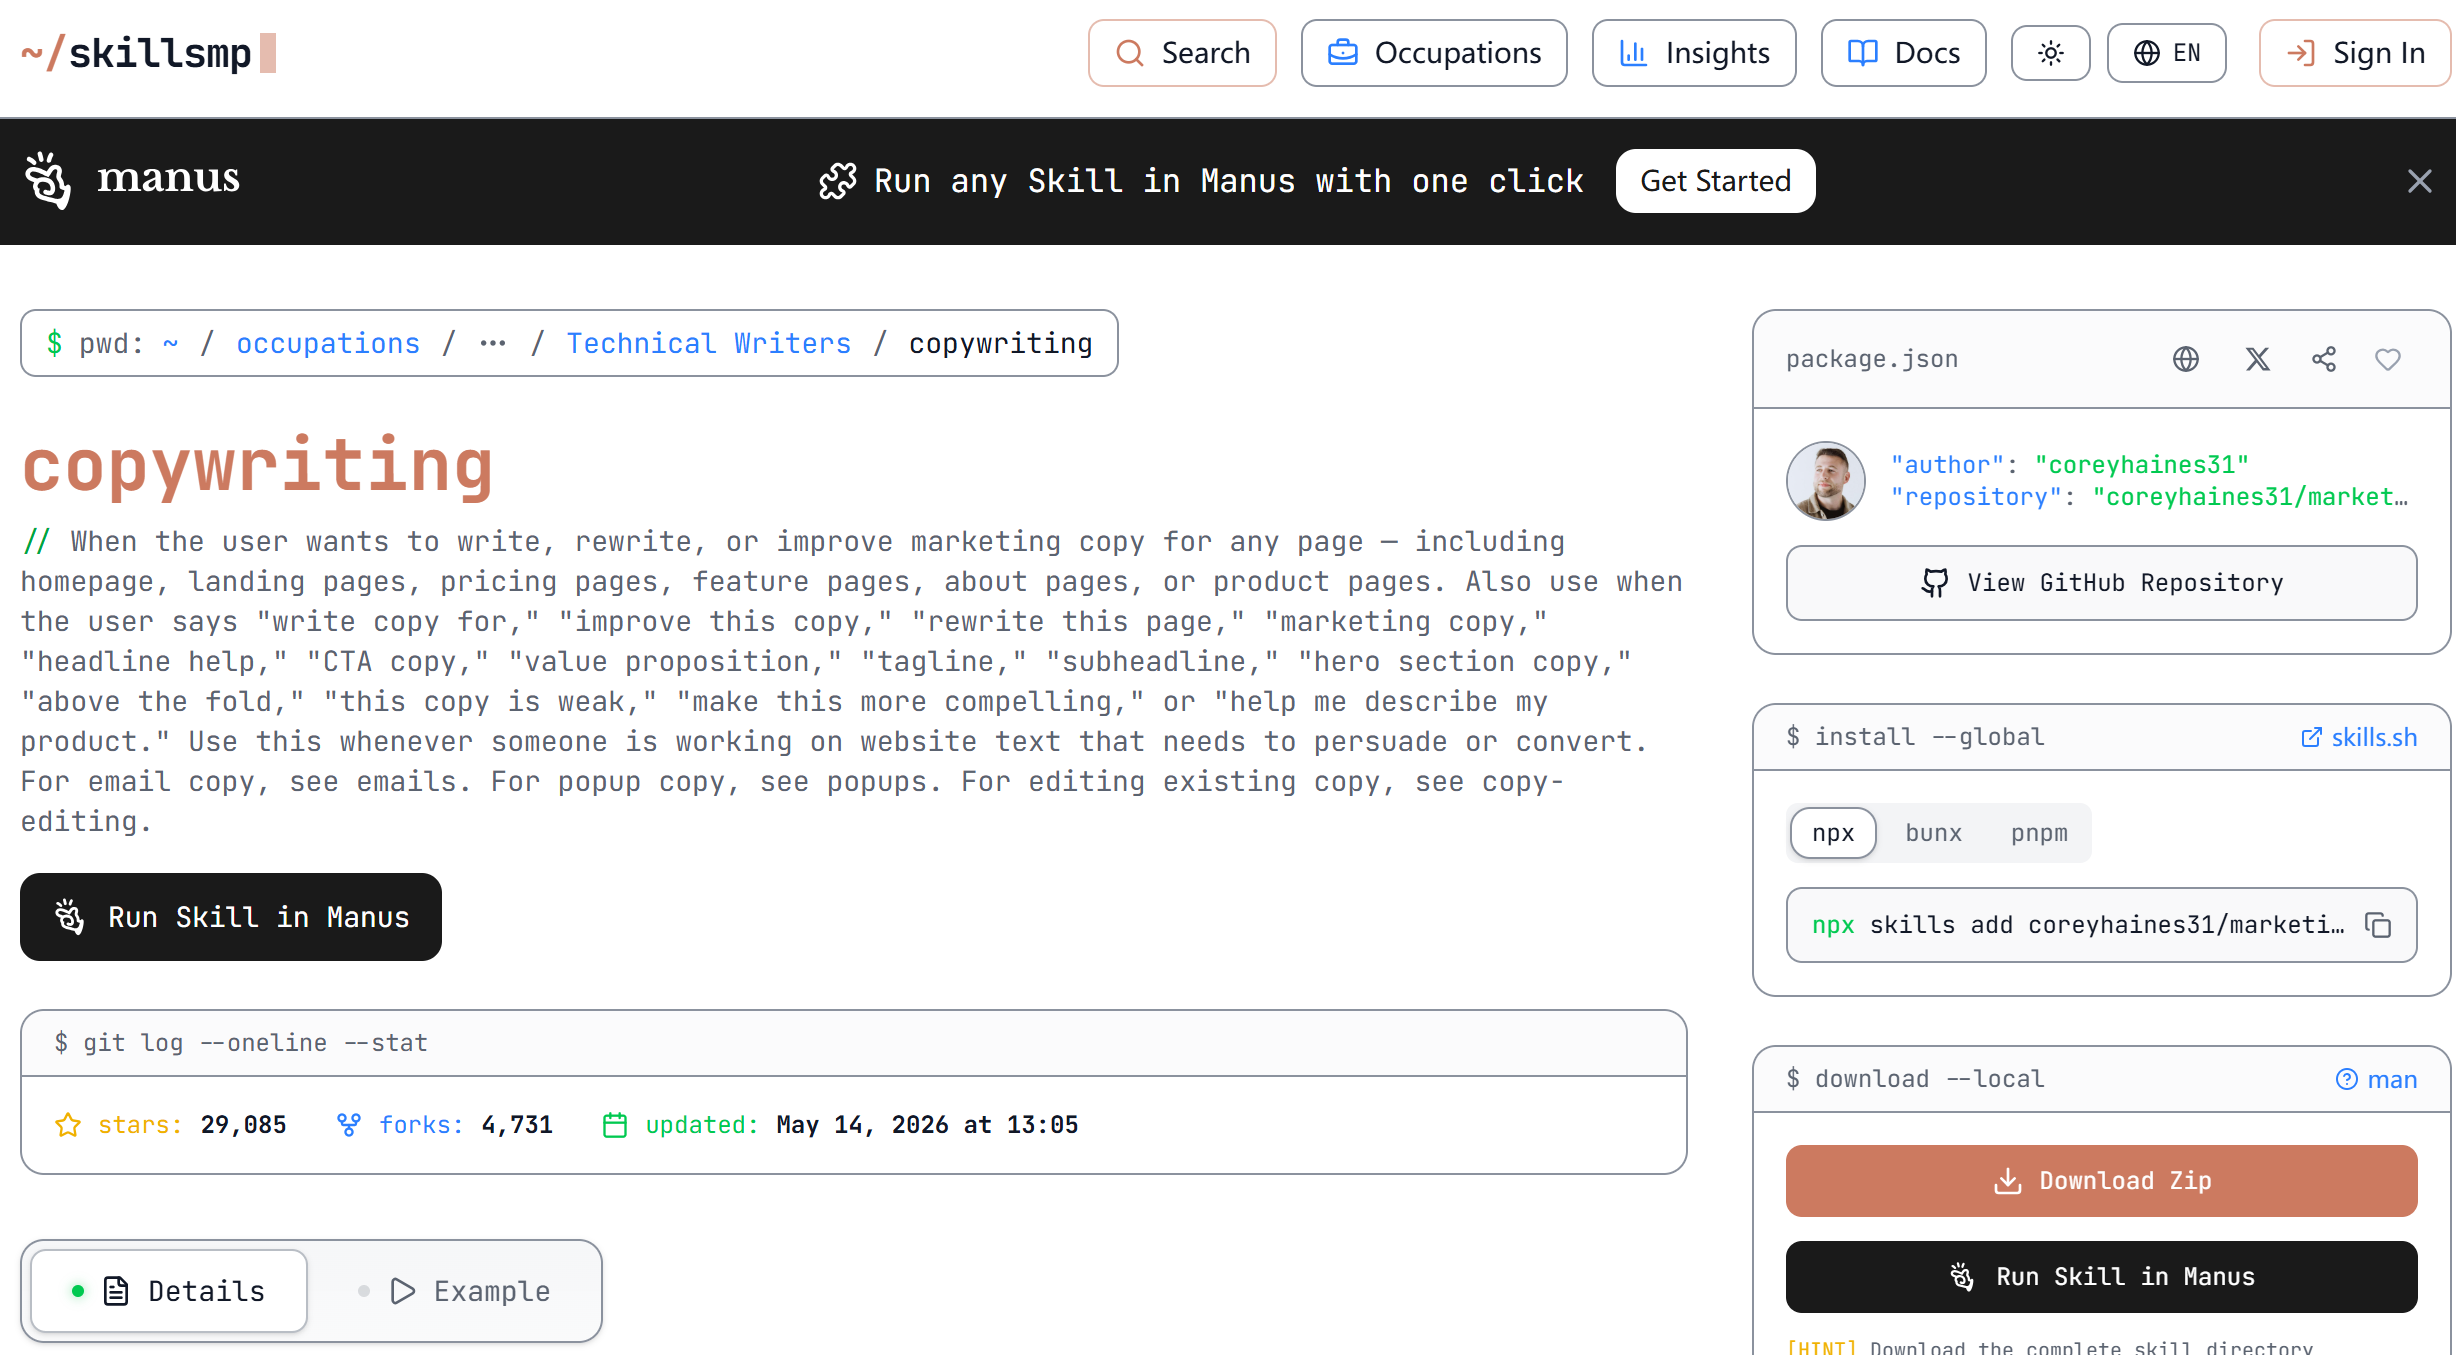Click the puzzle piece icon in banner
The height and width of the screenshot is (1355, 2456).
(x=837, y=181)
